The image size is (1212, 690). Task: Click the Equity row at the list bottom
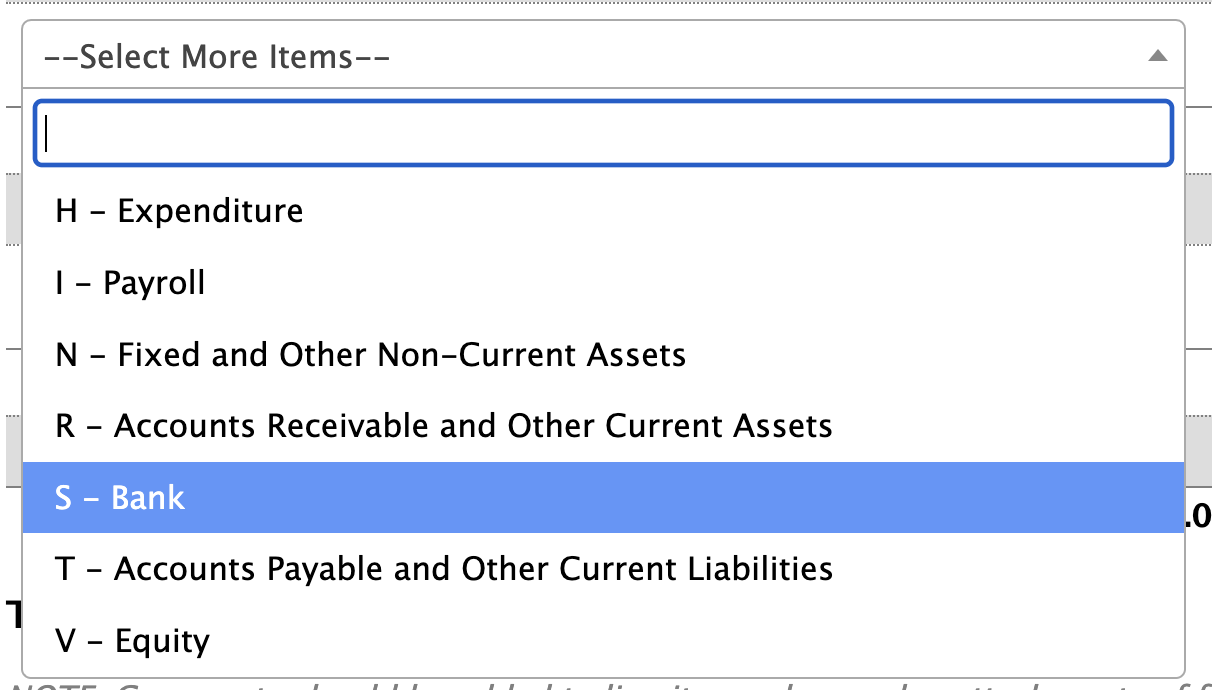tap(603, 641)
